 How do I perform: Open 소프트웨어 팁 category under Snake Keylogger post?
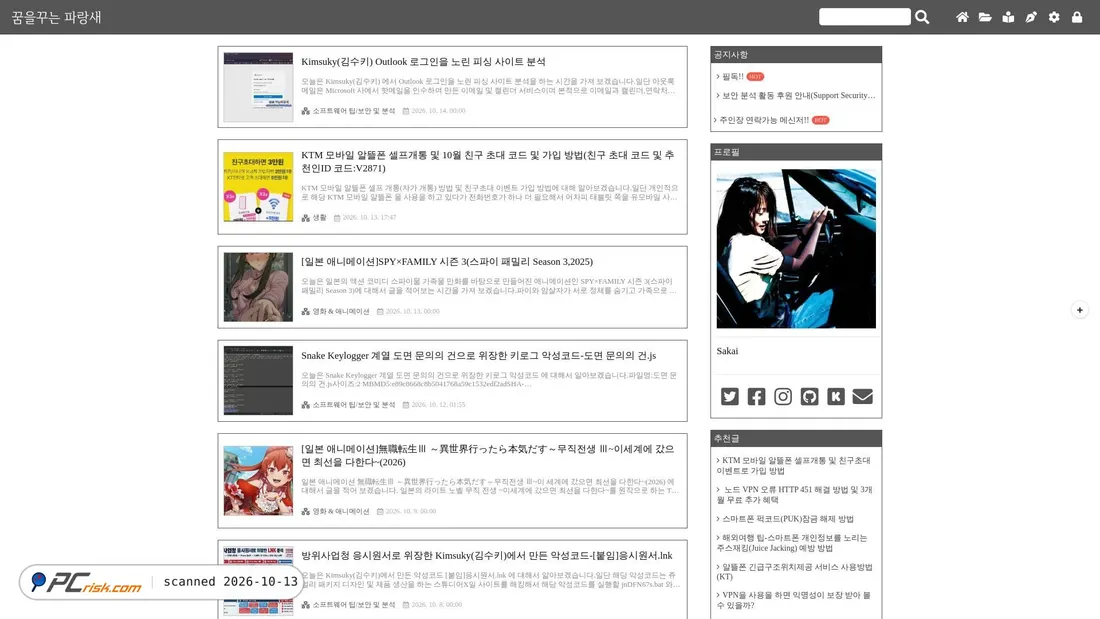click(354, 405)
